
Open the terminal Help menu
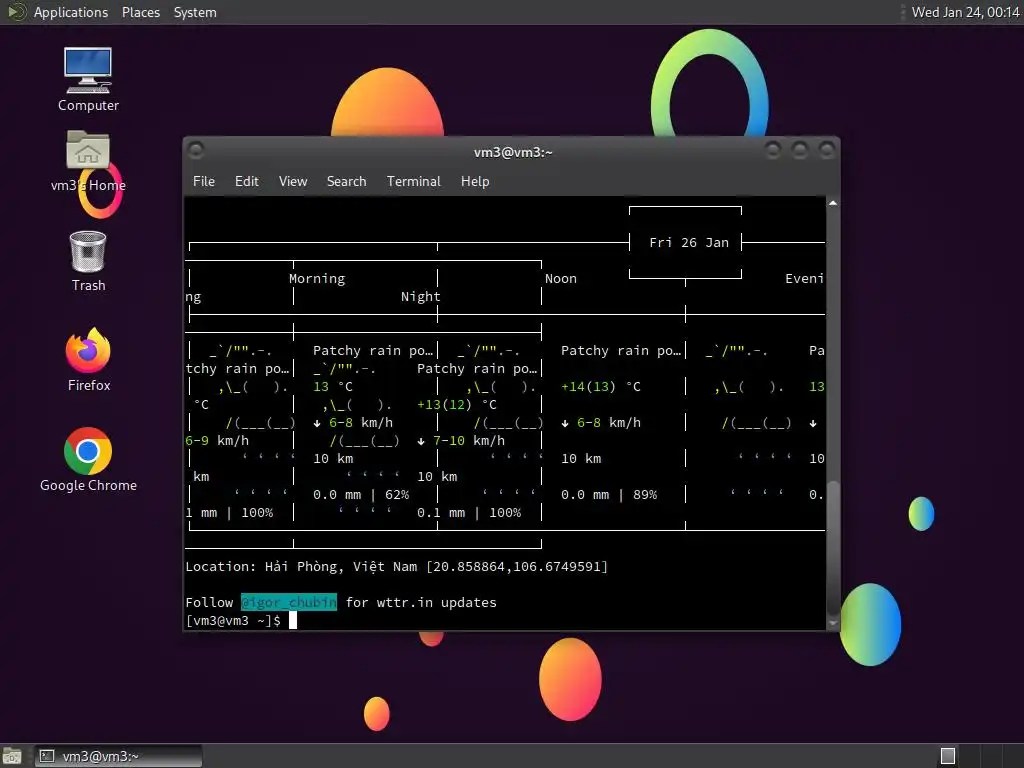475,182
